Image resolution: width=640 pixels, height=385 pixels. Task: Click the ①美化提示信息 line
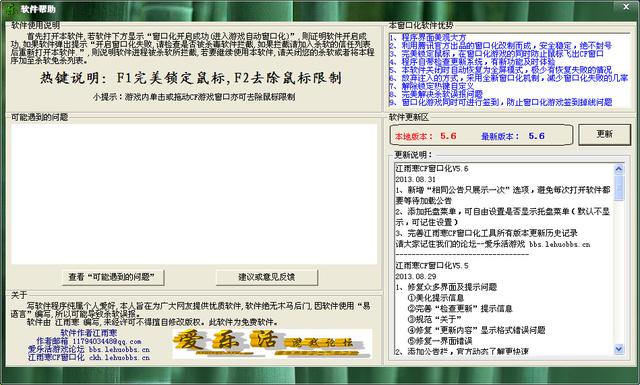(436, 298)
